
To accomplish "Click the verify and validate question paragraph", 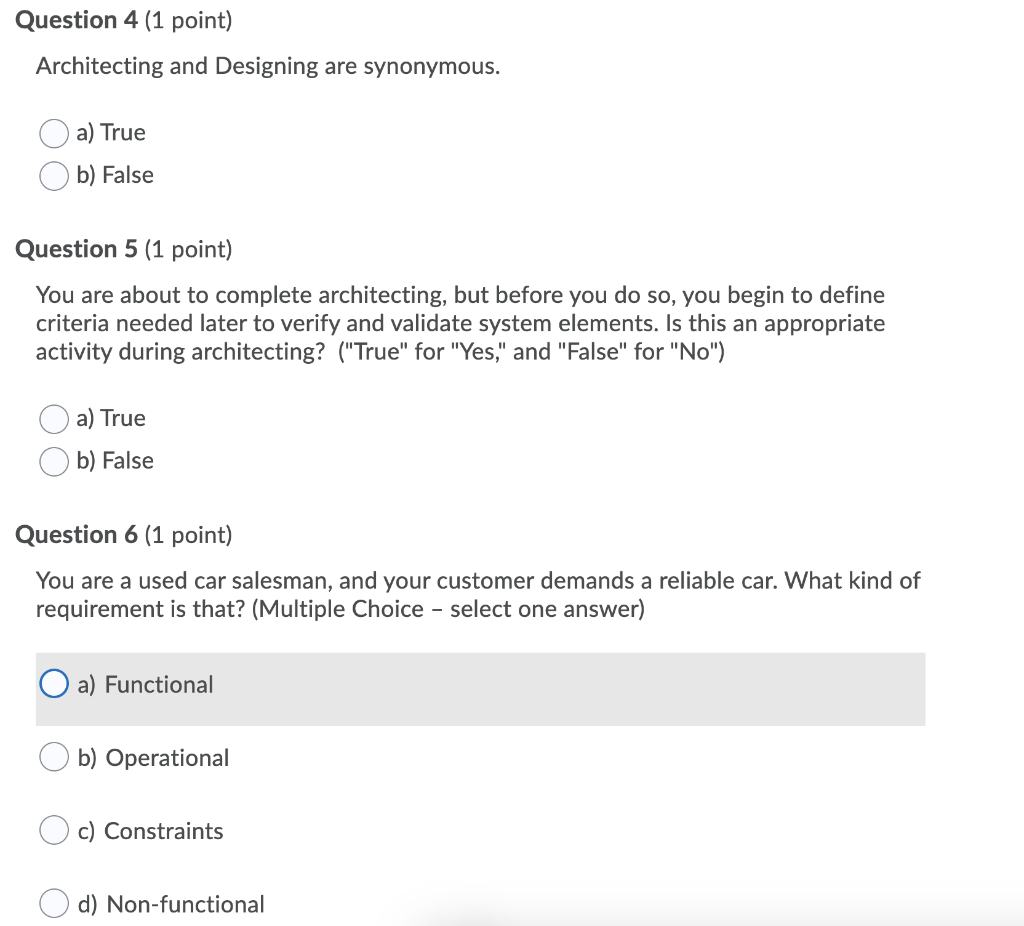I will 460,323.
